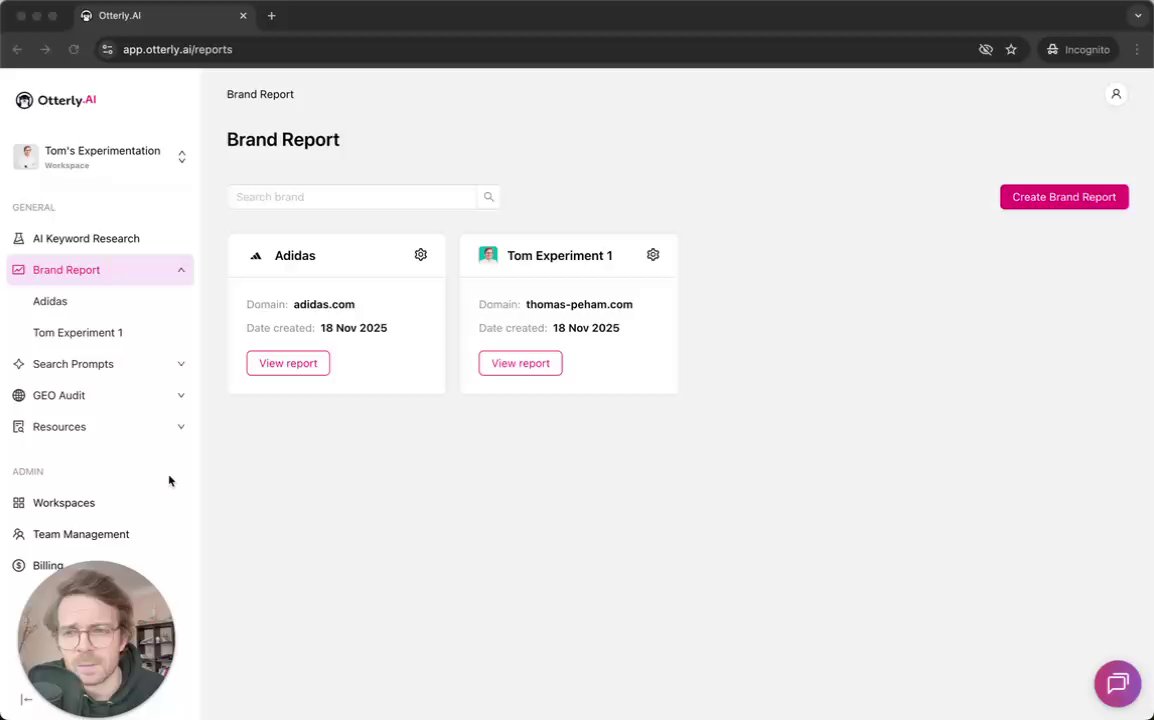View report for Adidas
This screenshot has height=720, width=1154.
[x=288, y=363]
